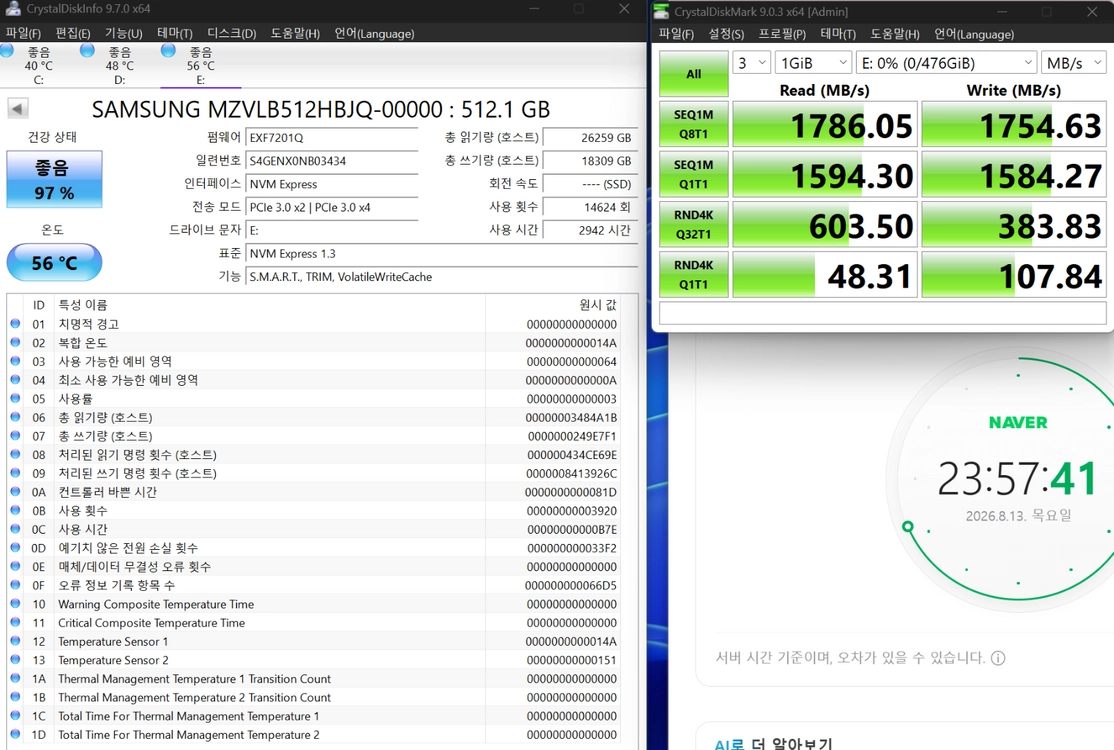
Task: Open the 1GiB test size dropdown
Action: pyautogui.click(x=813, y=62)
